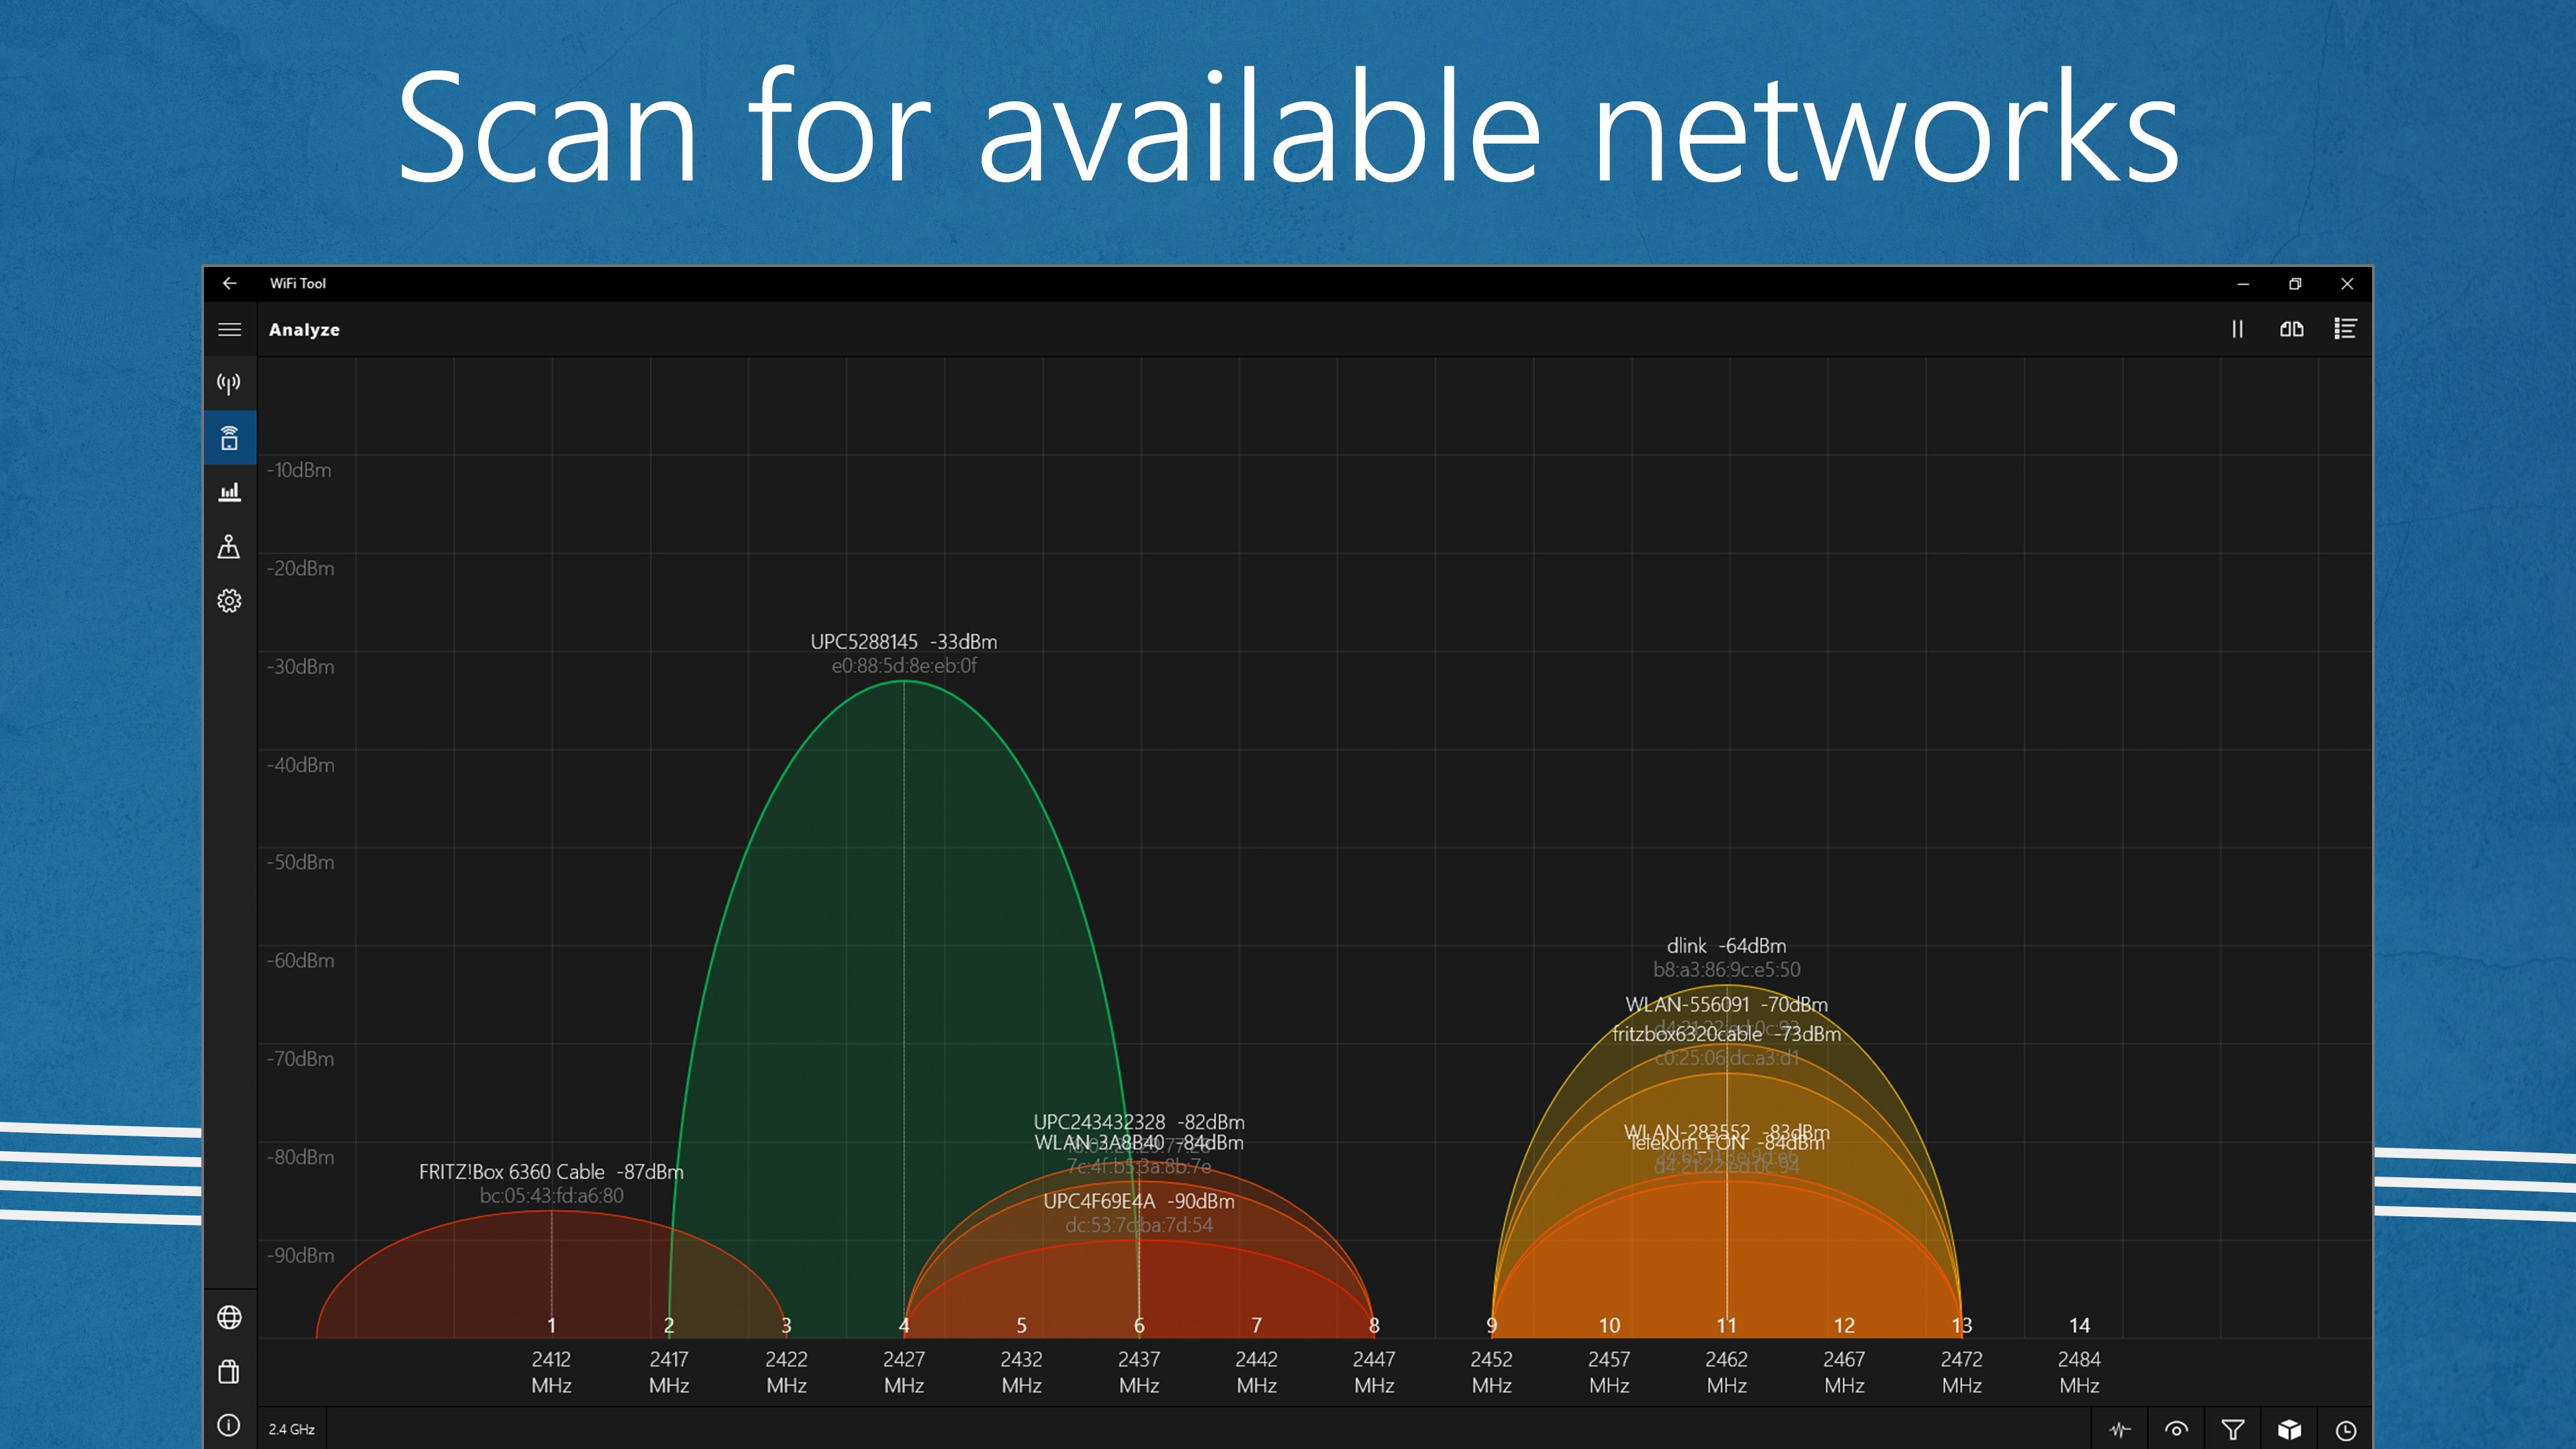Pause the network scanning
Screen dimensions: 2576x1449
2237,329
